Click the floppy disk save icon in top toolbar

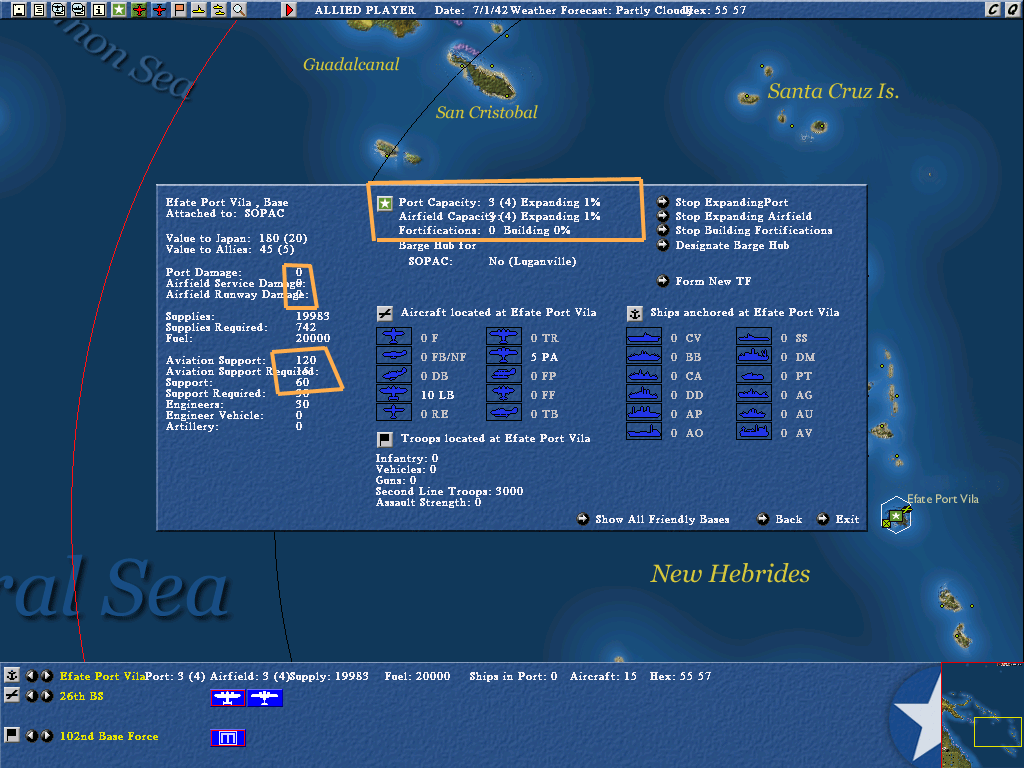pos(19,10)
